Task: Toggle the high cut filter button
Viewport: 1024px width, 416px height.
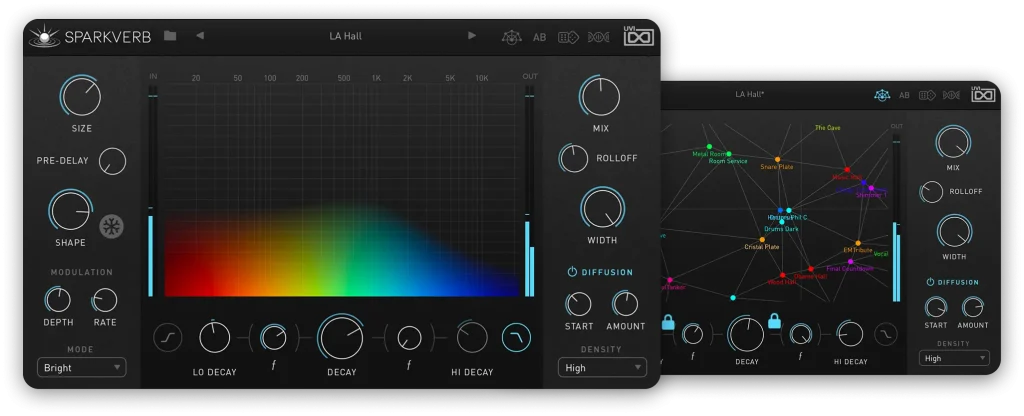Action: [516, 338]
